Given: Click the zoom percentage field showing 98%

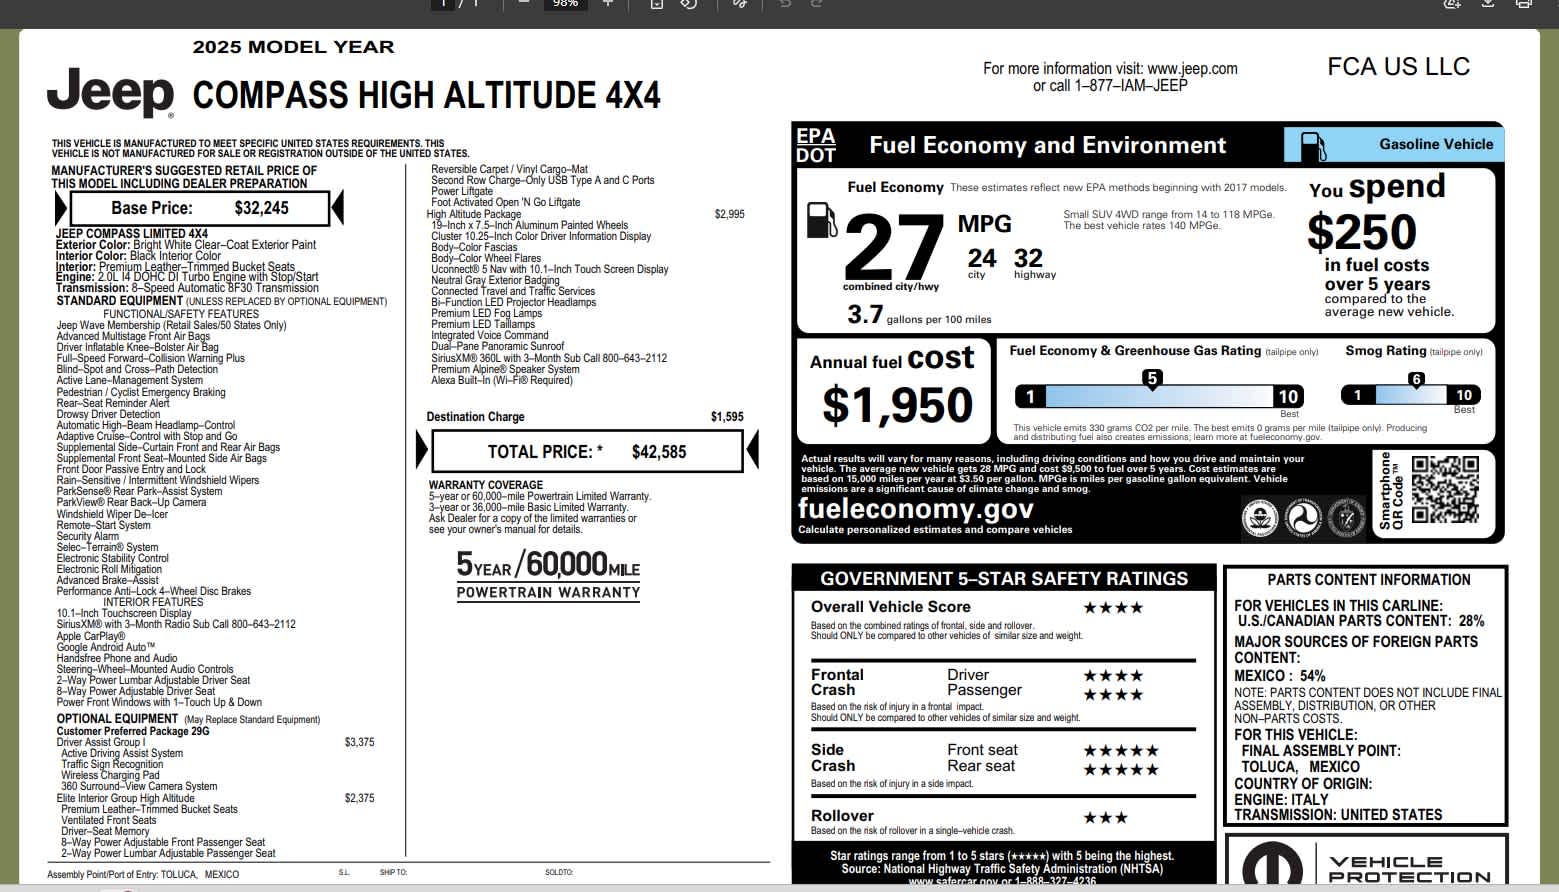Looking at the screenshot, I should pos(565,3).
